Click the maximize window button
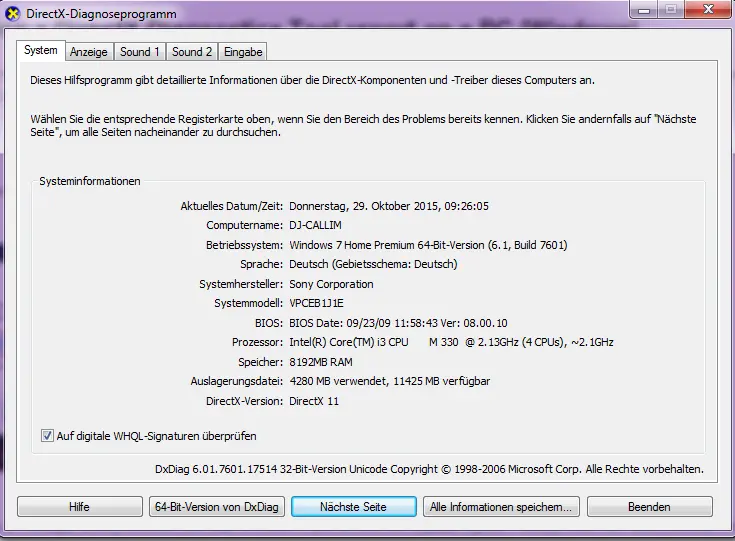This screenshot has width=735, height=541. tap(669, 11)
